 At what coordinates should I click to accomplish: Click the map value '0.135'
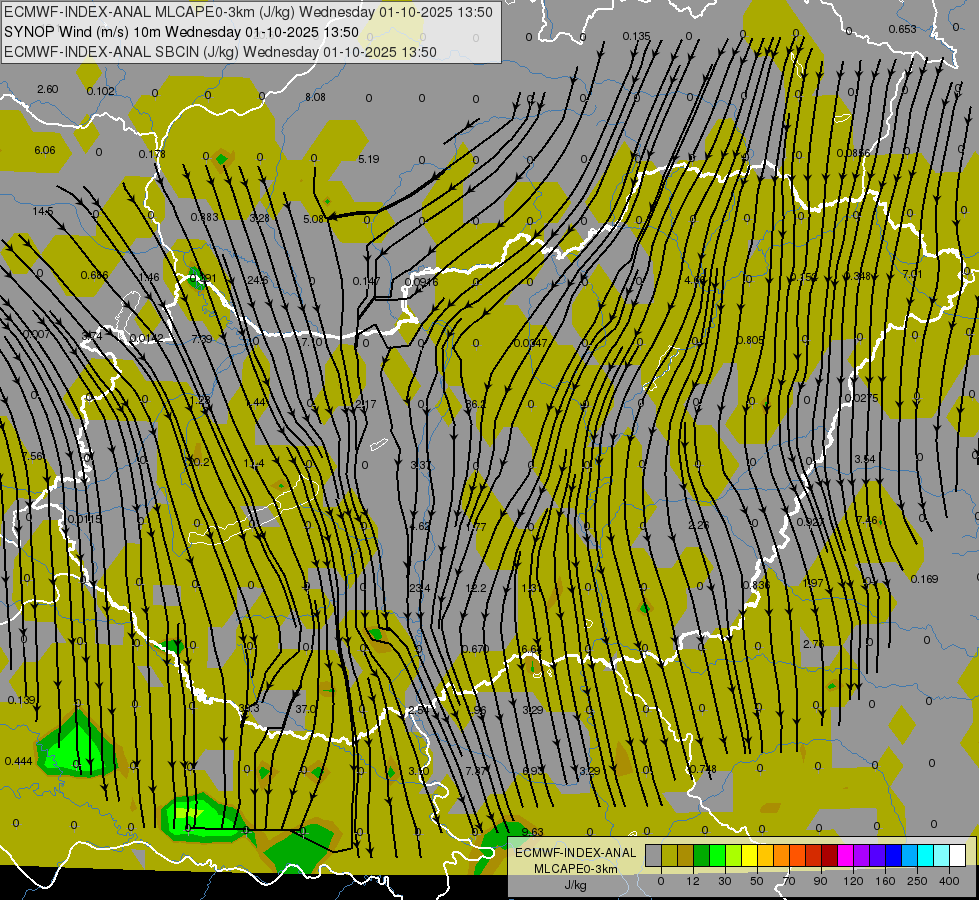(636, 37)
